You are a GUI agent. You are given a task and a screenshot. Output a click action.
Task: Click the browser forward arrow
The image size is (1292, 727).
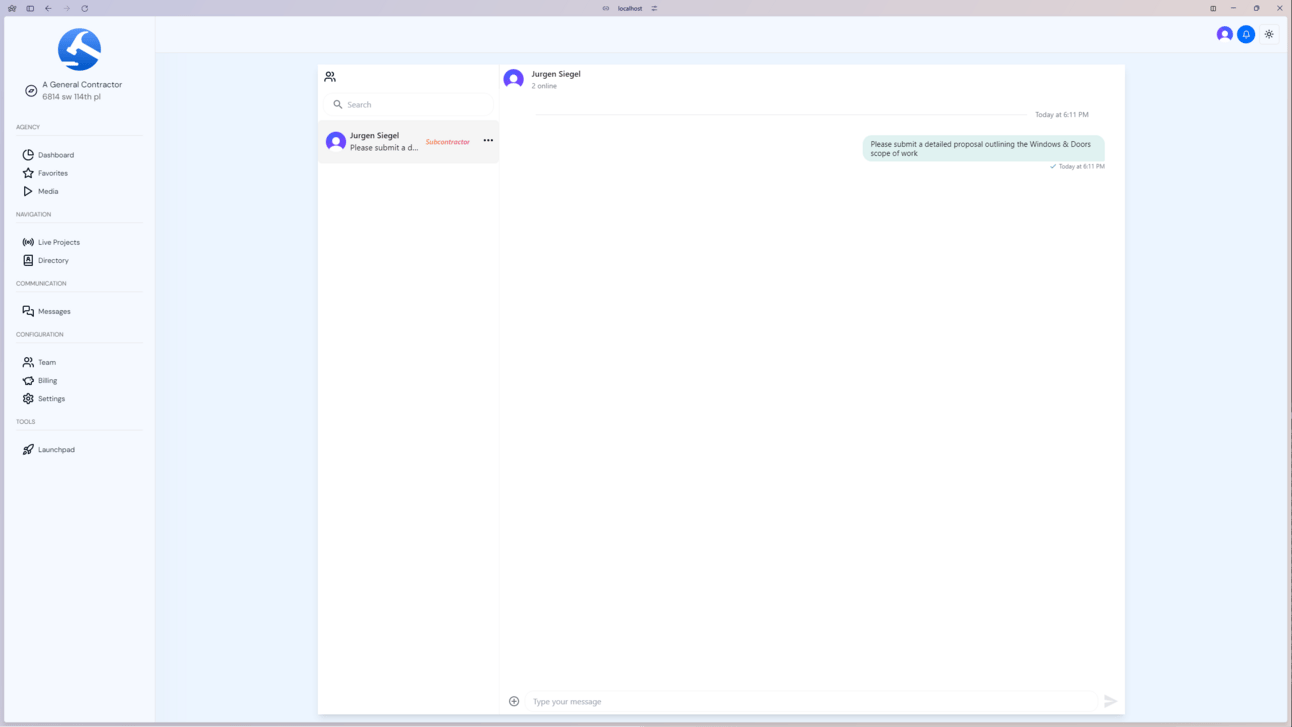(67, 8)
